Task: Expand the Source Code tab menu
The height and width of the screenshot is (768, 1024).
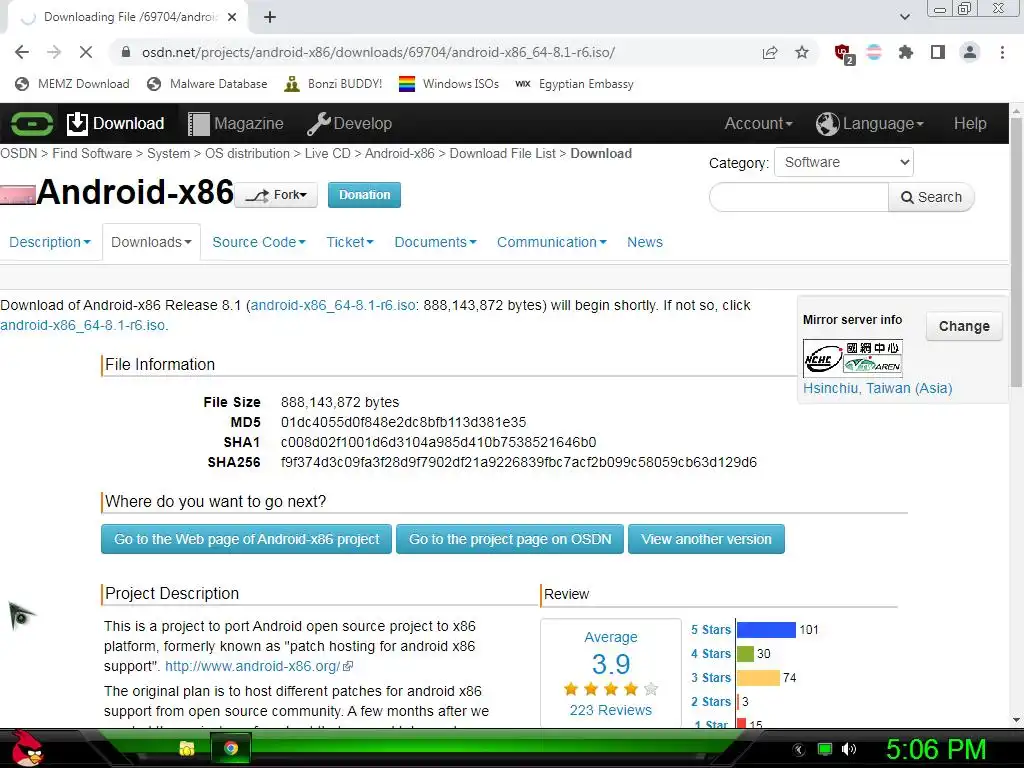Action: pos(259,242)
